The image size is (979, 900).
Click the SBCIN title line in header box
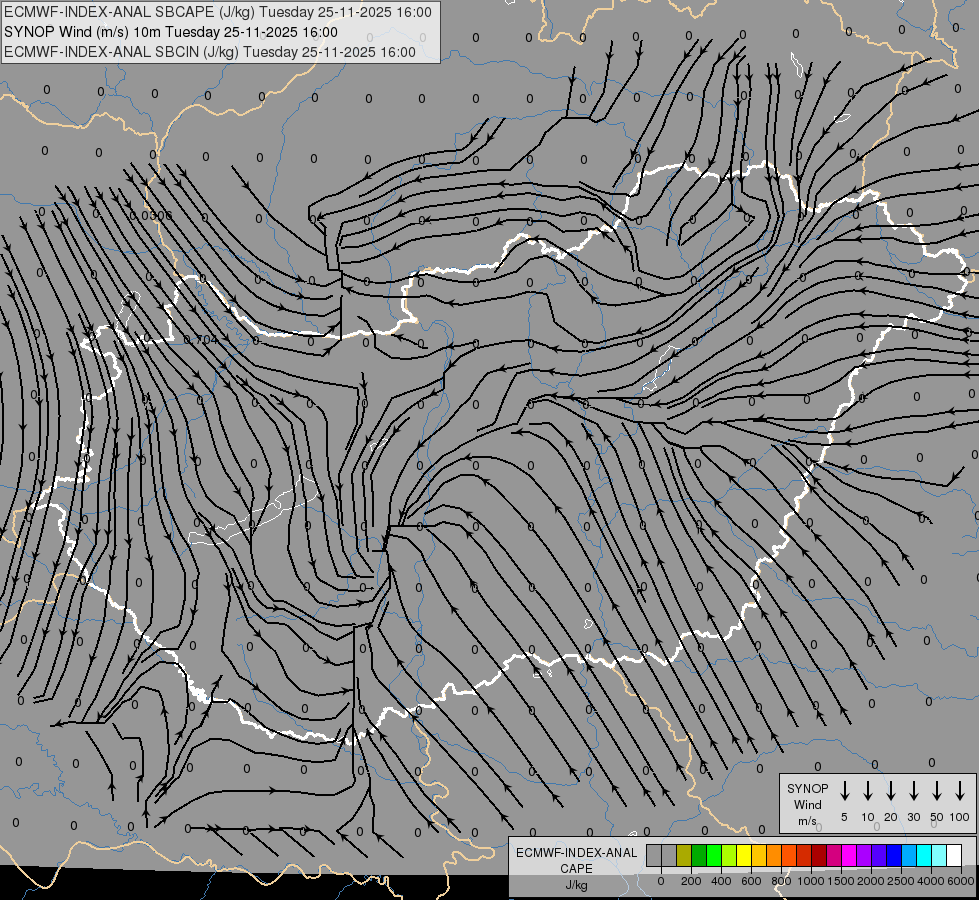pos(210,52)
